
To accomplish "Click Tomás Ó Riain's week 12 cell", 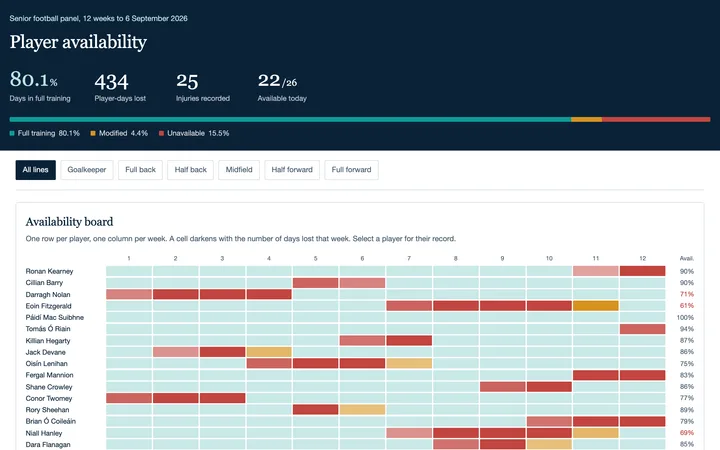I will coord(642,329).
